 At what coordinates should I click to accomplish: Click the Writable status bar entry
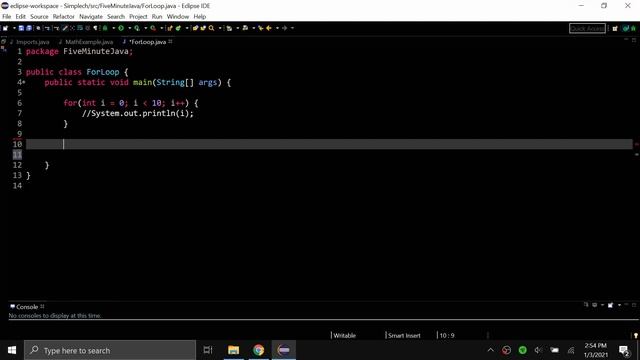pyautogui.click(x=344, y=336)
